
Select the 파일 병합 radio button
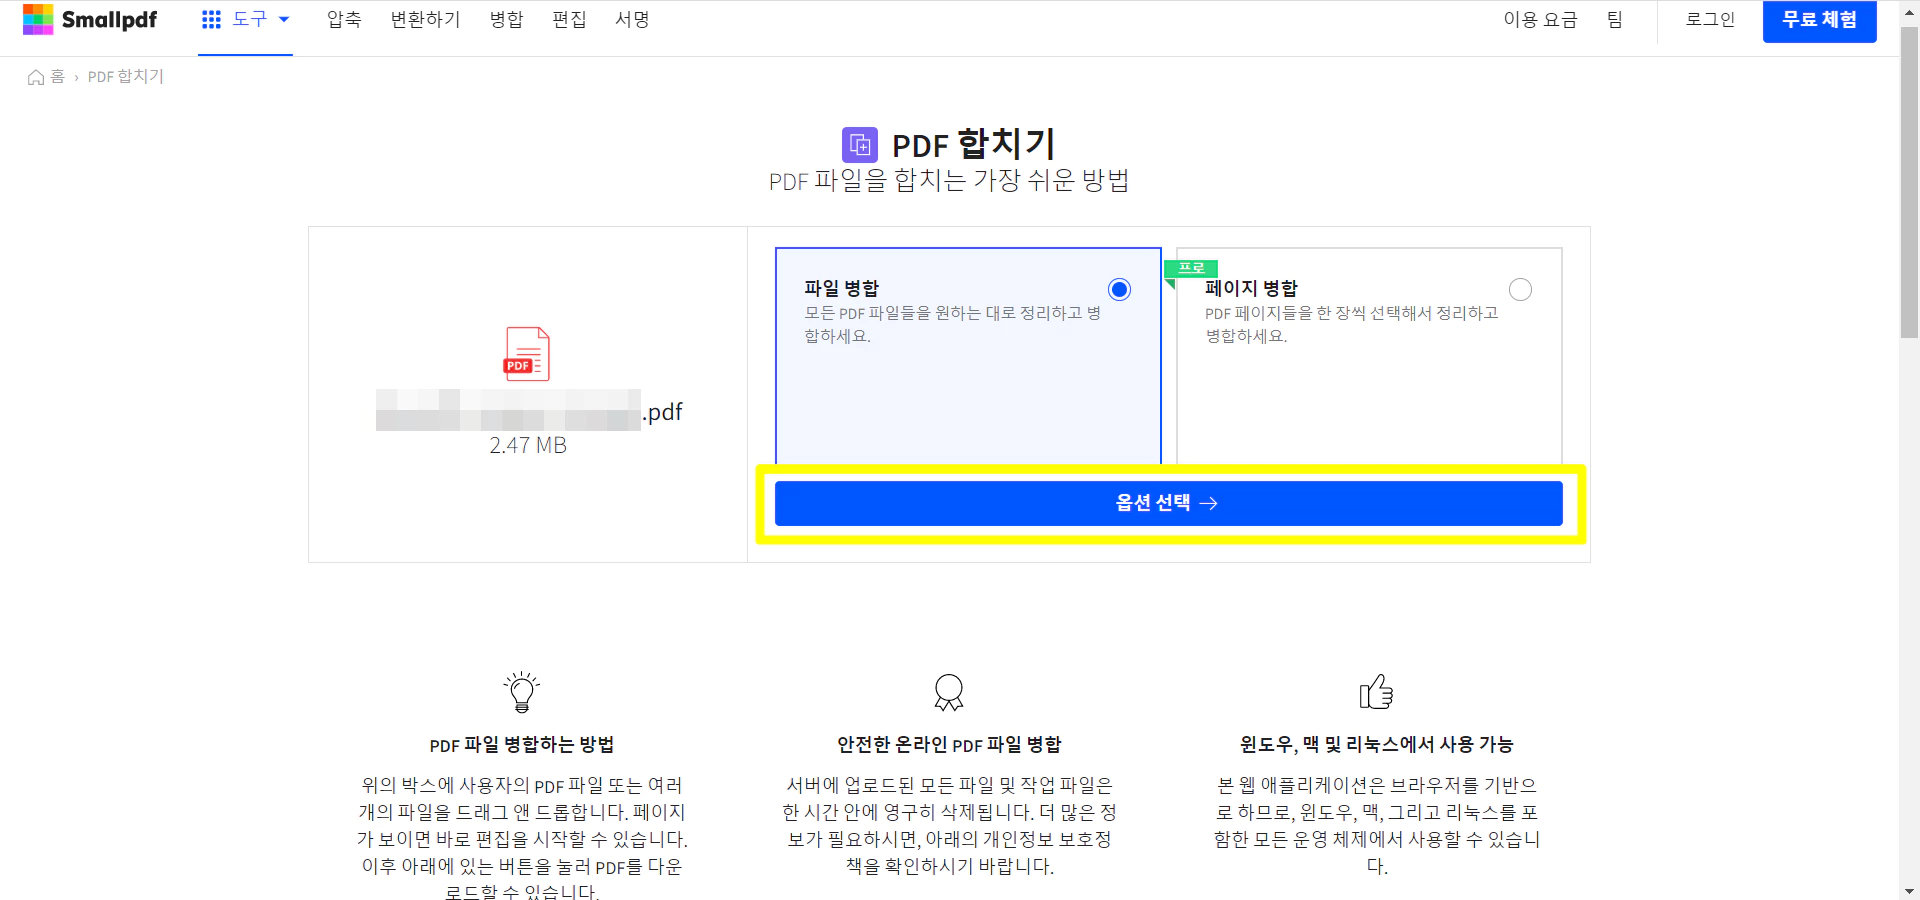1118,289
